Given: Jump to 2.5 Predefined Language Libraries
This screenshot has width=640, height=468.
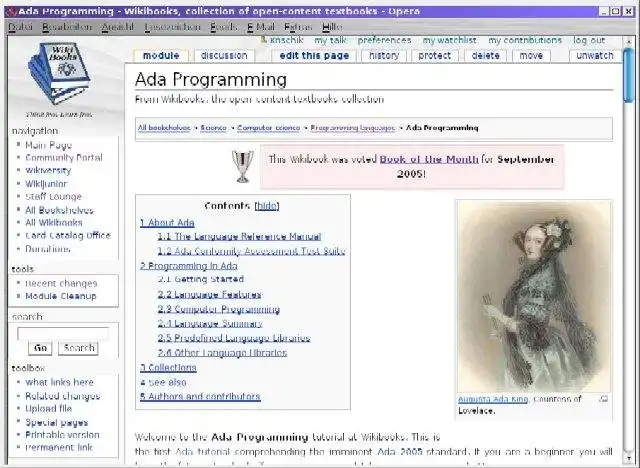Looking at the screenshot, I should 234,338.
